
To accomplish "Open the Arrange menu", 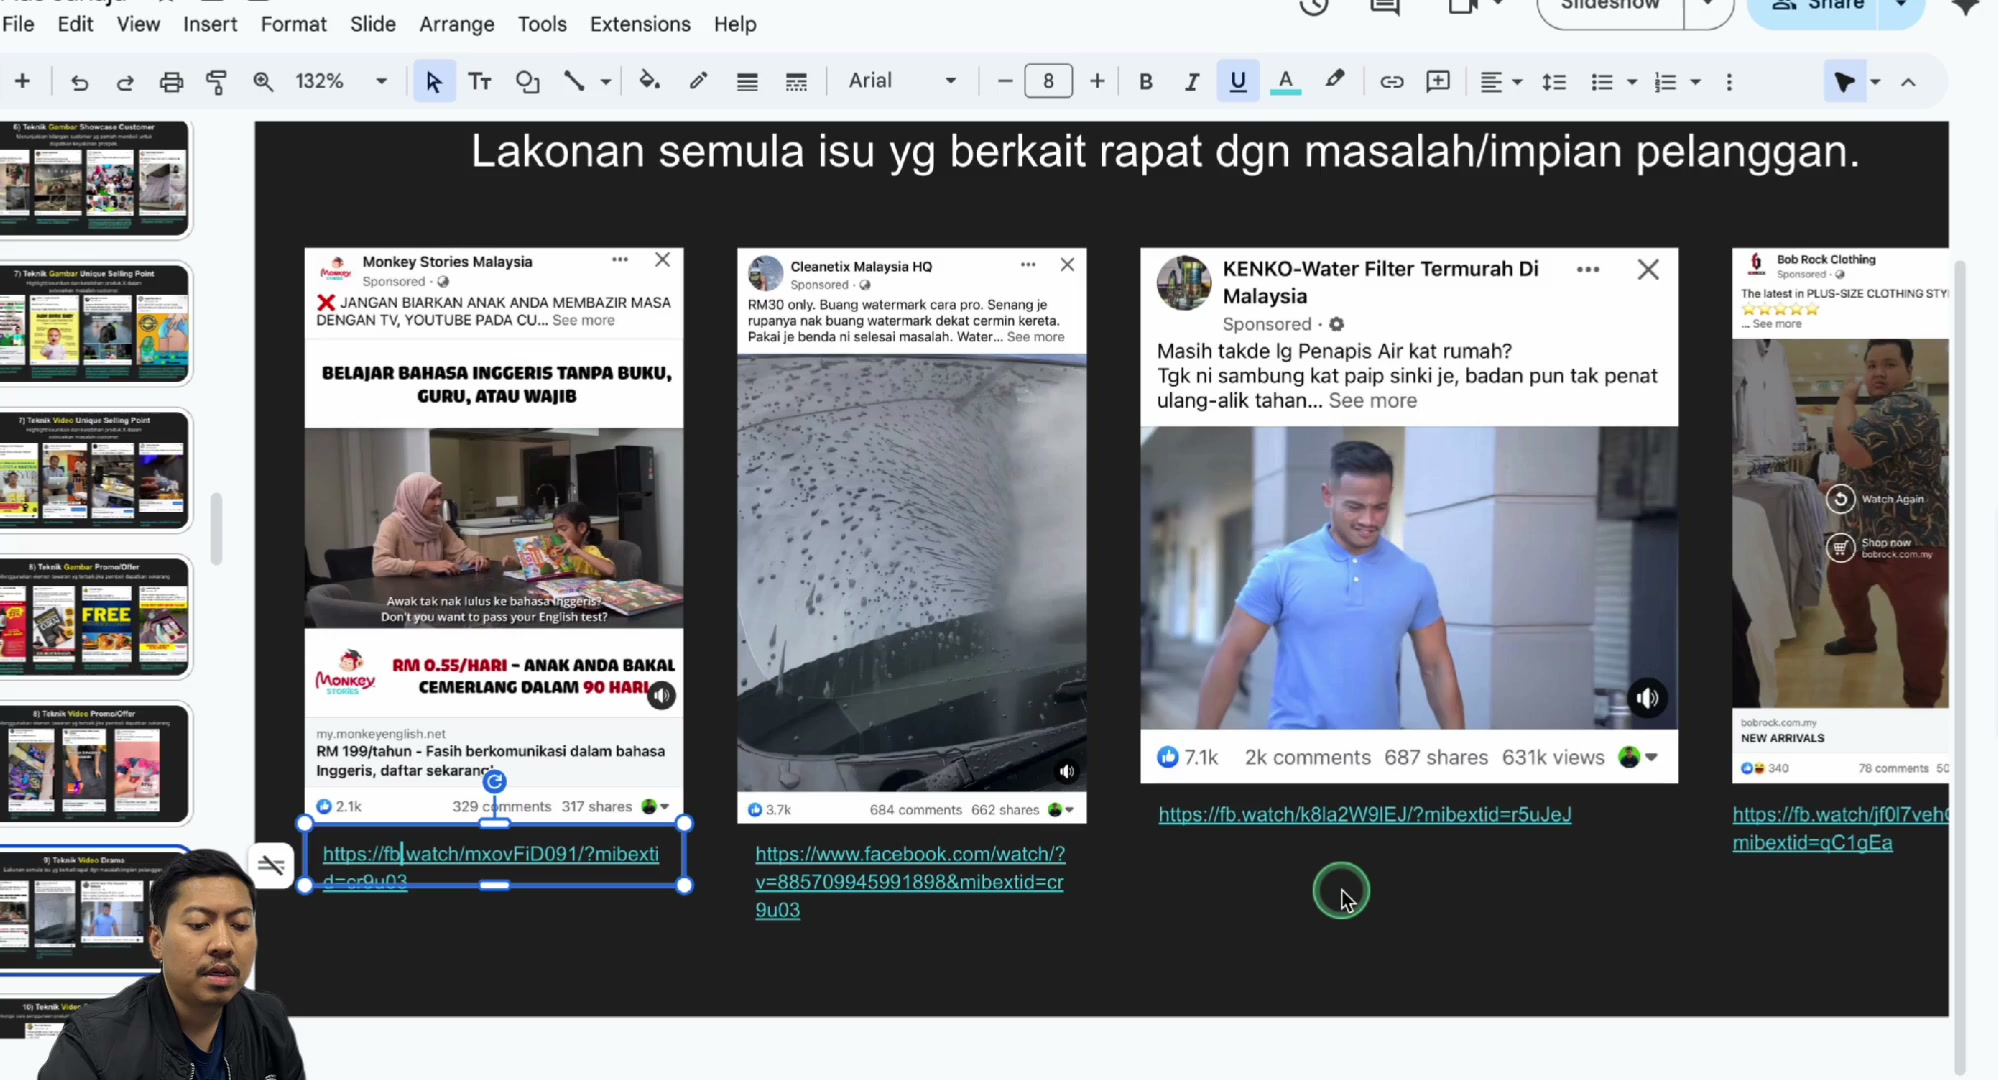I will [456, 24].
